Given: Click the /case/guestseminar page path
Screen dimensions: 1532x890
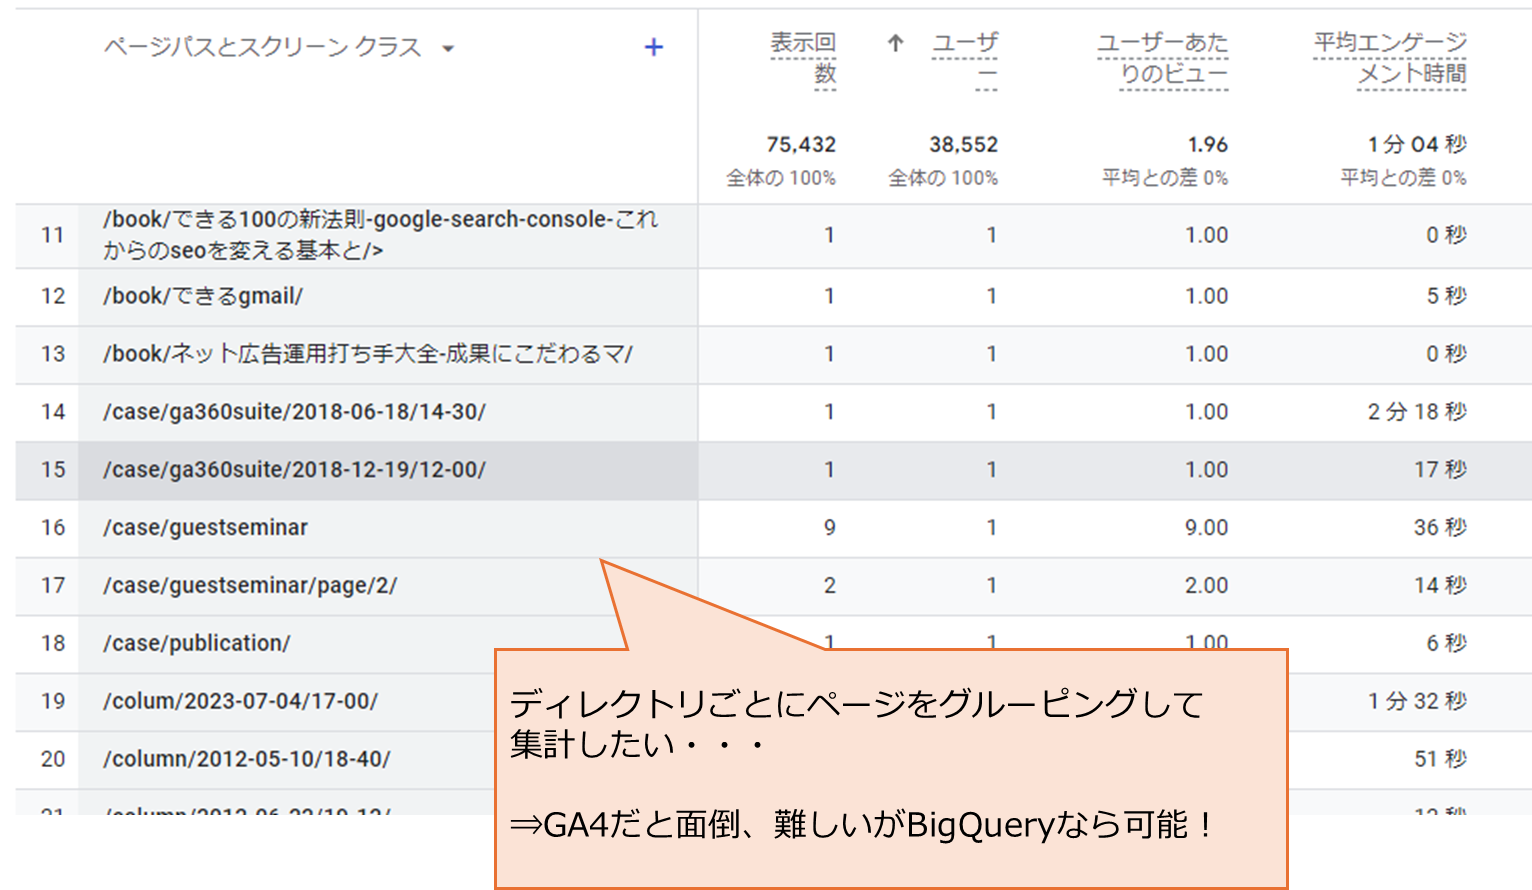Looking at the screenshot, I should [x=205, y=528].
